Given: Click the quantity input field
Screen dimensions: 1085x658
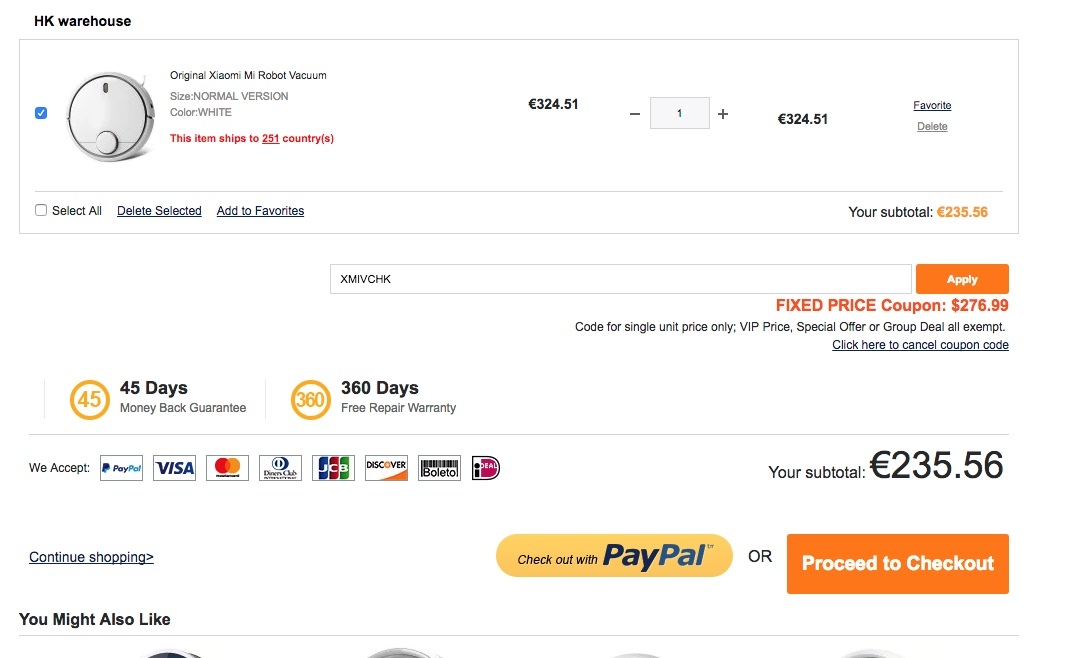Looking at the screenshot, I should (680, 113).
